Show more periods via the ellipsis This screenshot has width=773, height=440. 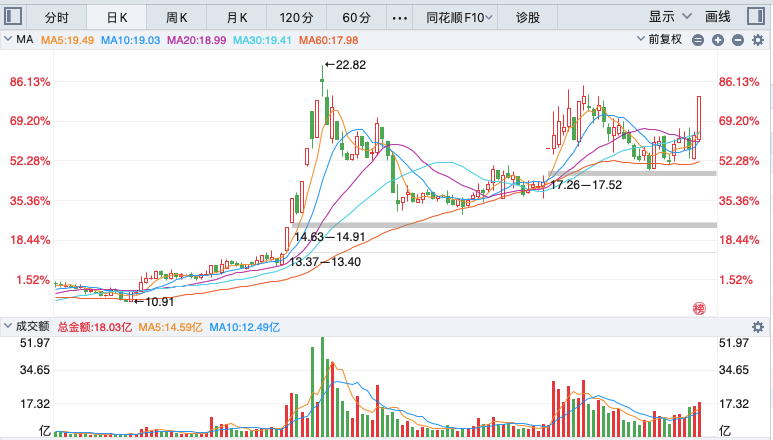tap(399, 18)
